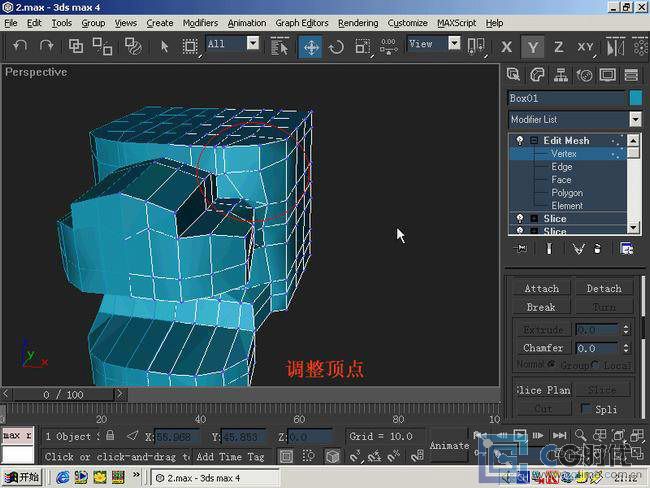The height and width of the screenshot is (488, 650).
Task: Select the Unlink Selection tool
Action: 102,46
